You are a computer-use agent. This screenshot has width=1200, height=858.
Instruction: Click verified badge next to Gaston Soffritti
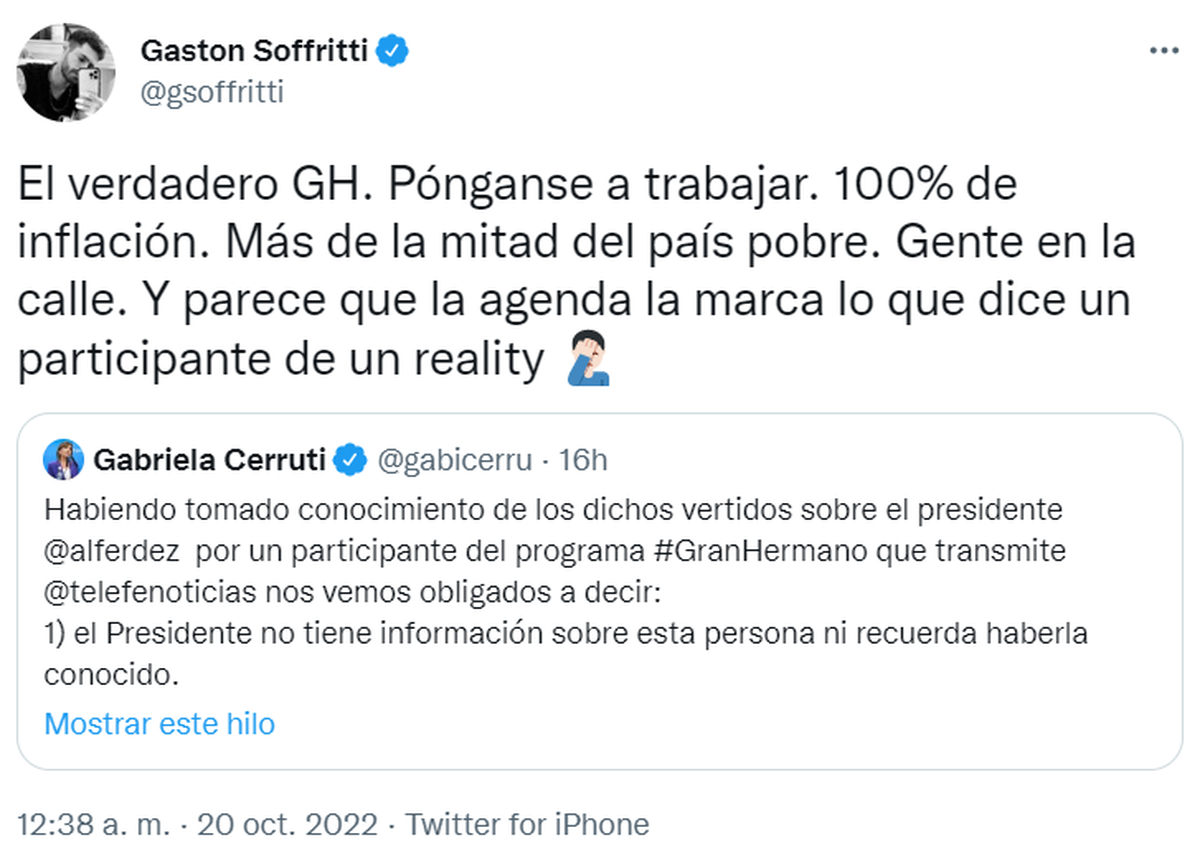point(393,50)
